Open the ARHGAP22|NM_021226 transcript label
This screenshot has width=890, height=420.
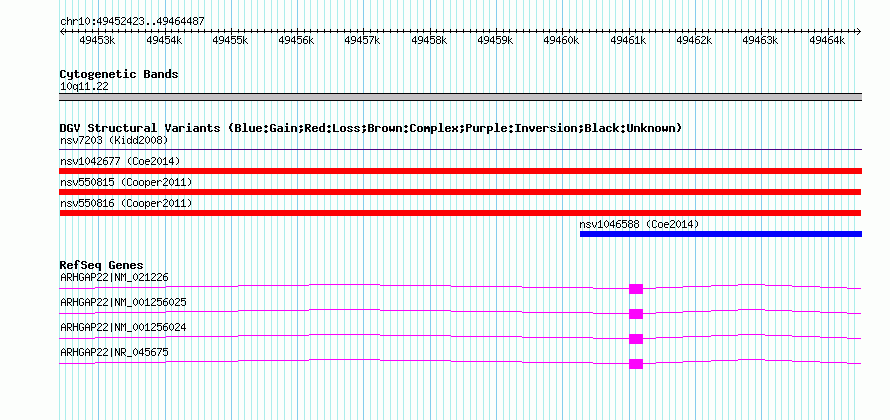point(114,278)
